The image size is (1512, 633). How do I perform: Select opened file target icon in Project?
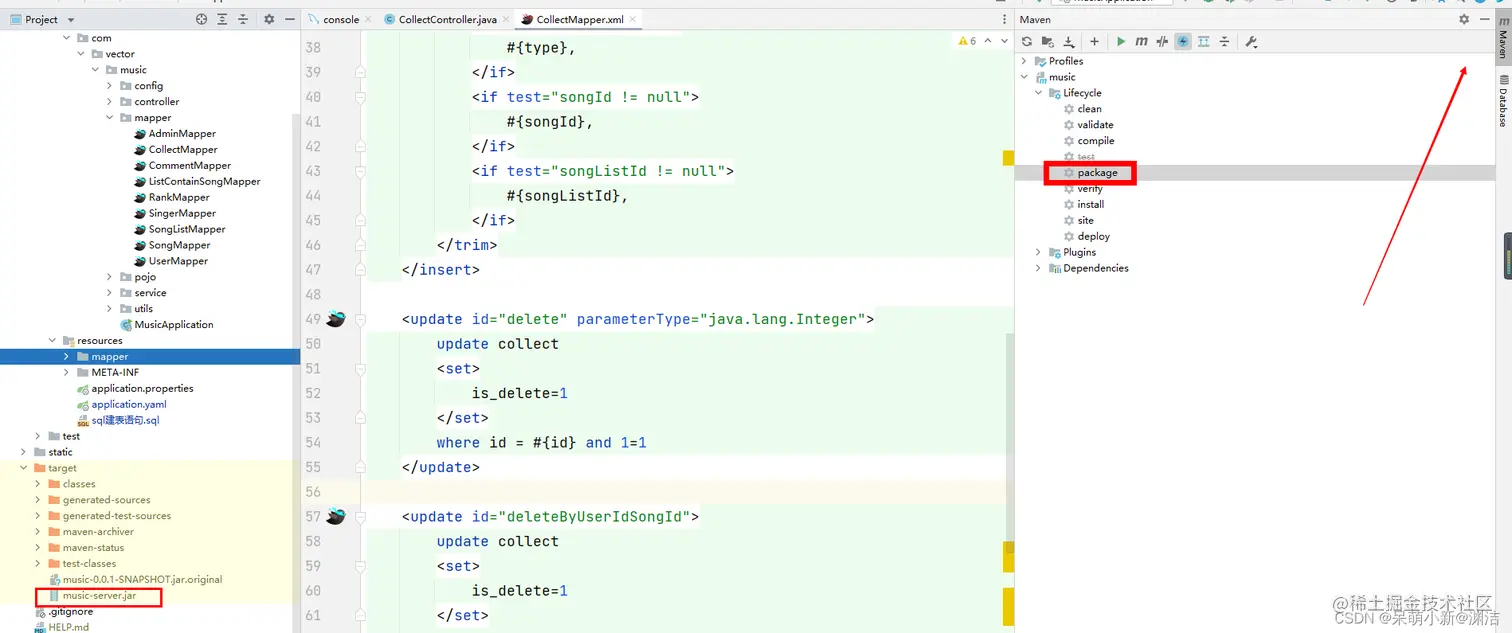[x=201, y=19]
